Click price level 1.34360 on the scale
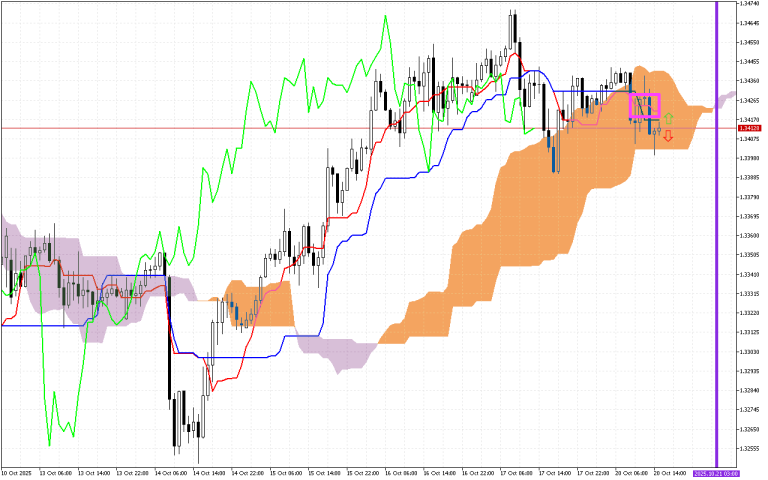The image size is (768, 480). click(750, 81)
